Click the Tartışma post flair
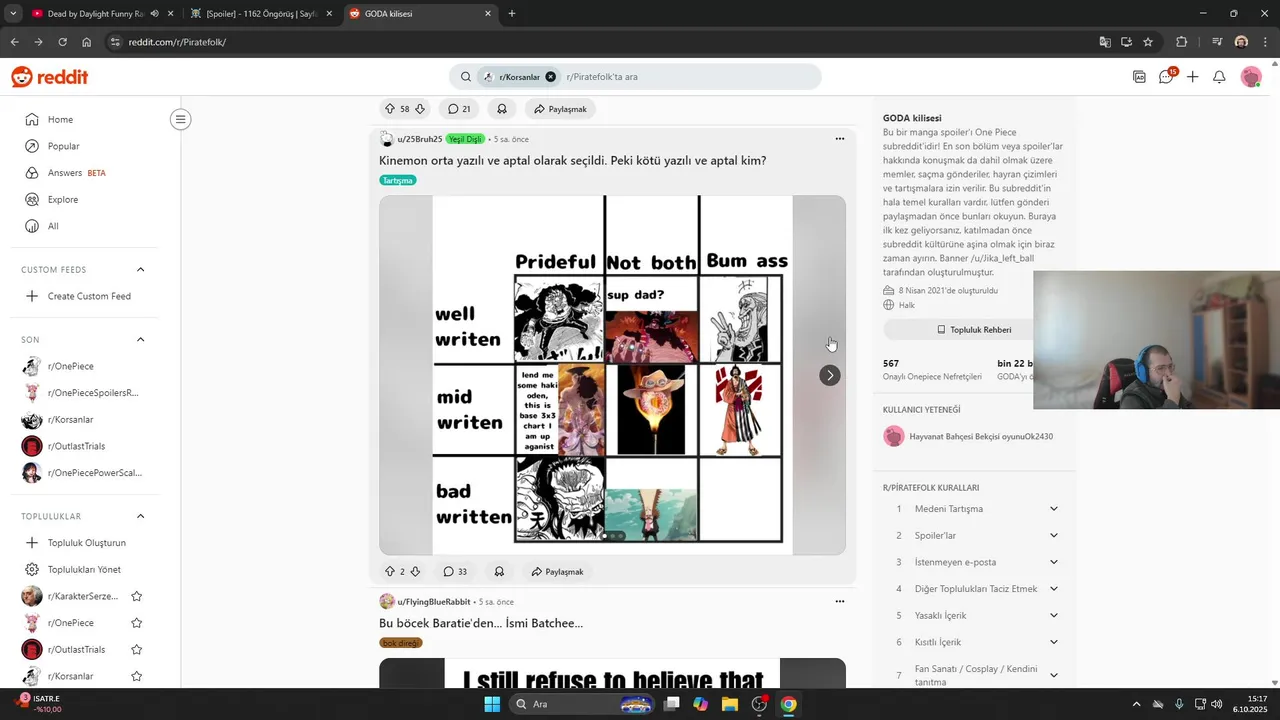 click(x=398, y=180)
